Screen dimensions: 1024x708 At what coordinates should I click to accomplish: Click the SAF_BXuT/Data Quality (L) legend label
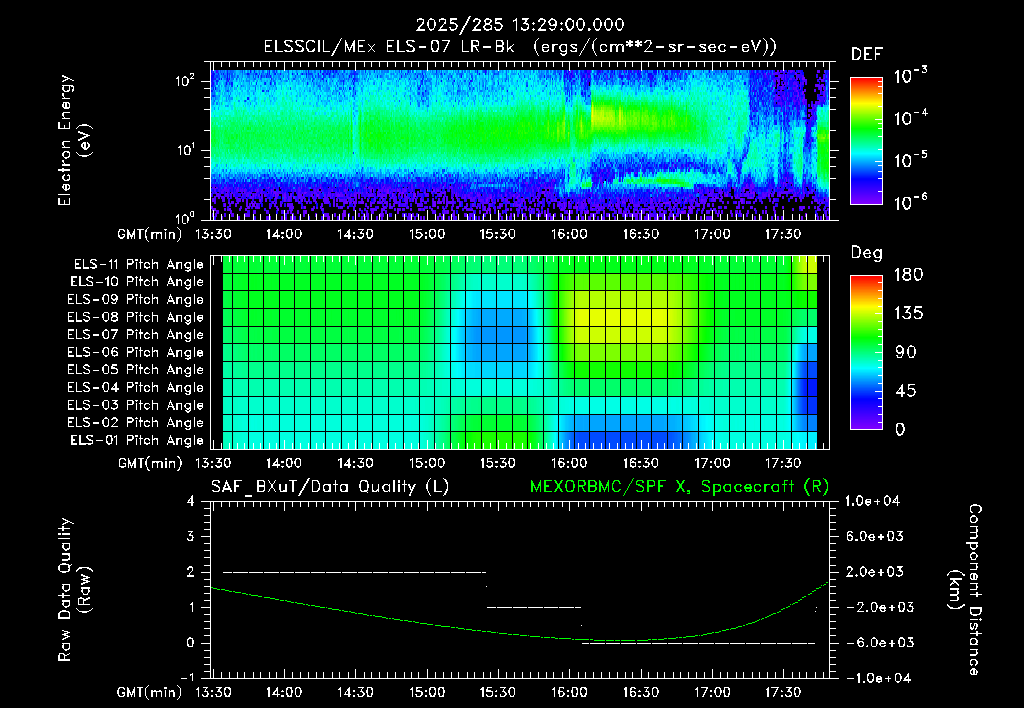(330, 487)
